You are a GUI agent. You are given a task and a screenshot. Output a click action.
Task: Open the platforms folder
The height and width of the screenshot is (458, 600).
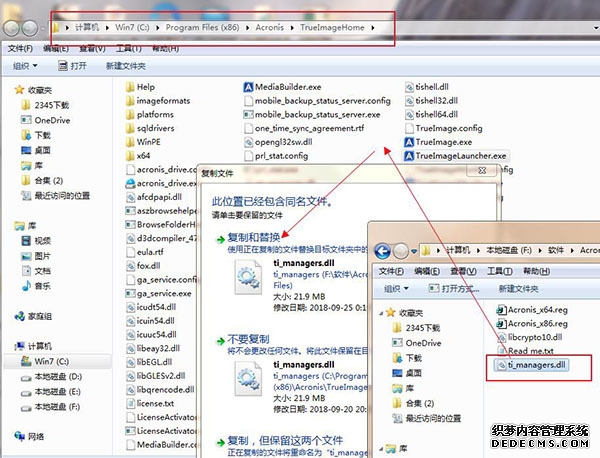(150, 115)
